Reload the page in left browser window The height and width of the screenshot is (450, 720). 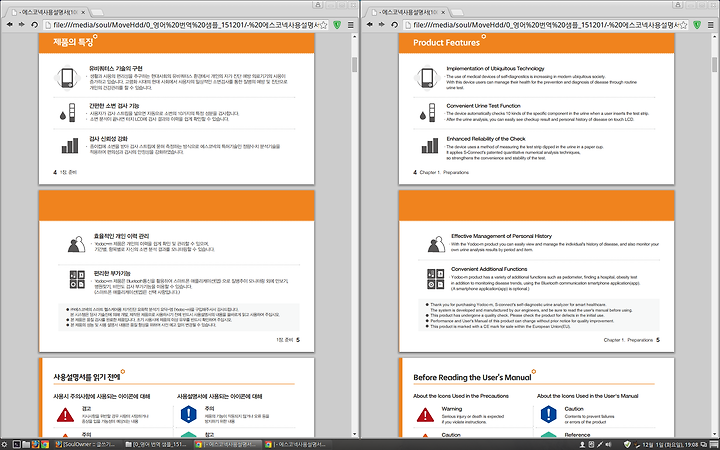click(34, 25)
